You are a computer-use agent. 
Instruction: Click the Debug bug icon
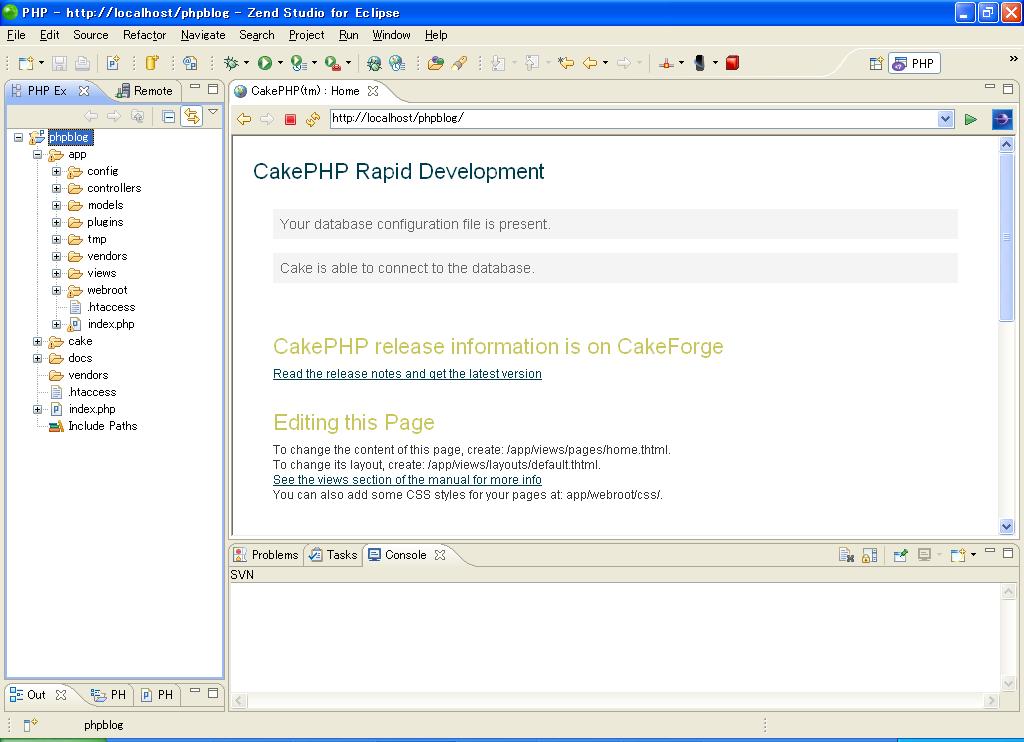[231, 63]
